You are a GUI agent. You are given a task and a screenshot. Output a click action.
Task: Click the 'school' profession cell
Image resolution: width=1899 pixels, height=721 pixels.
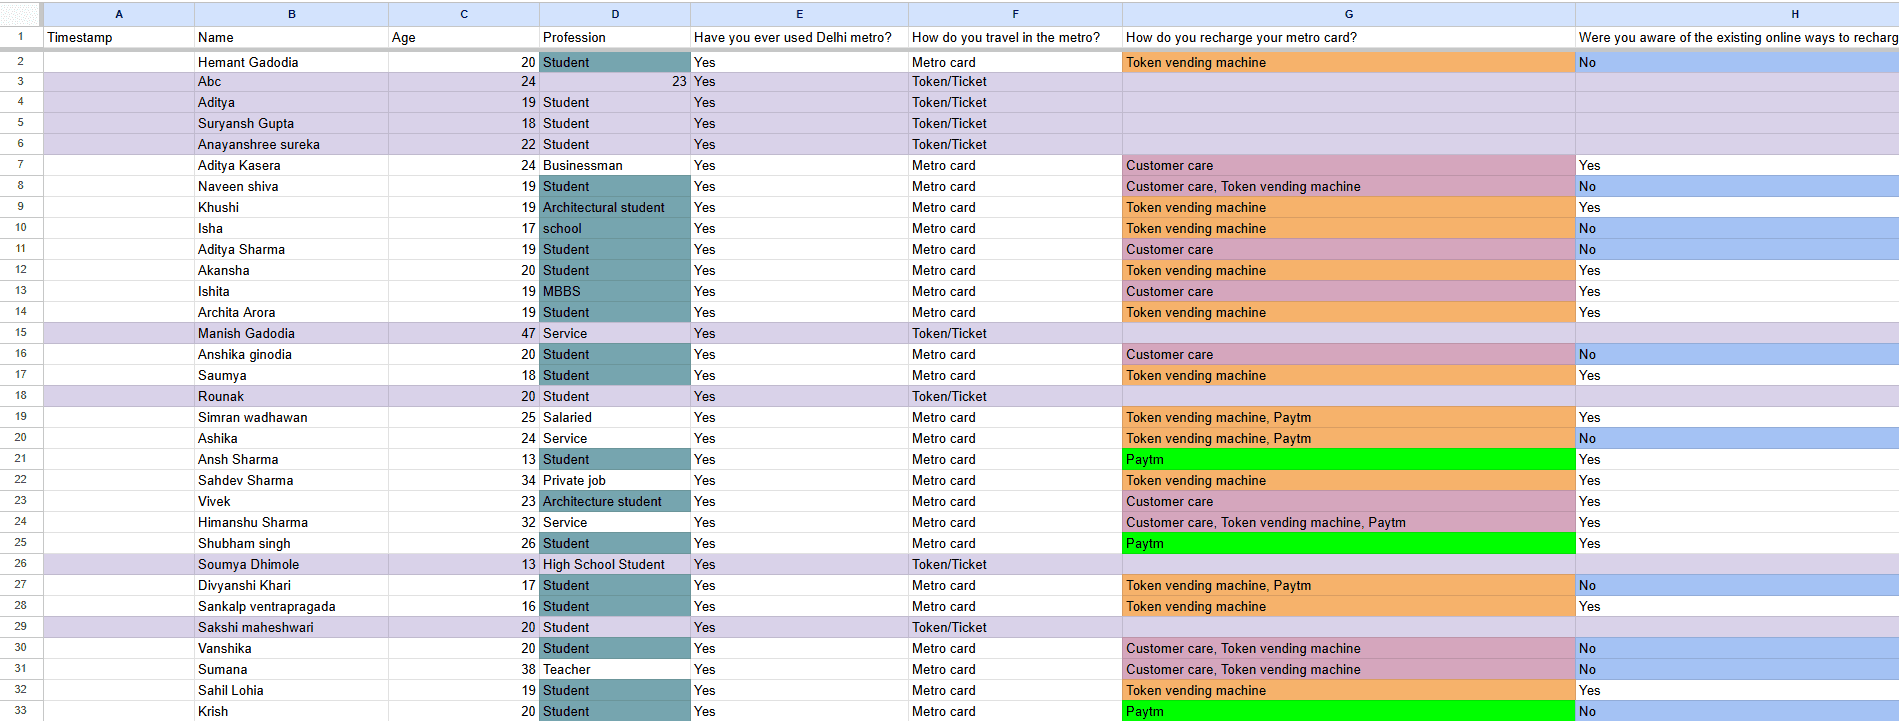tap(615, 228)
